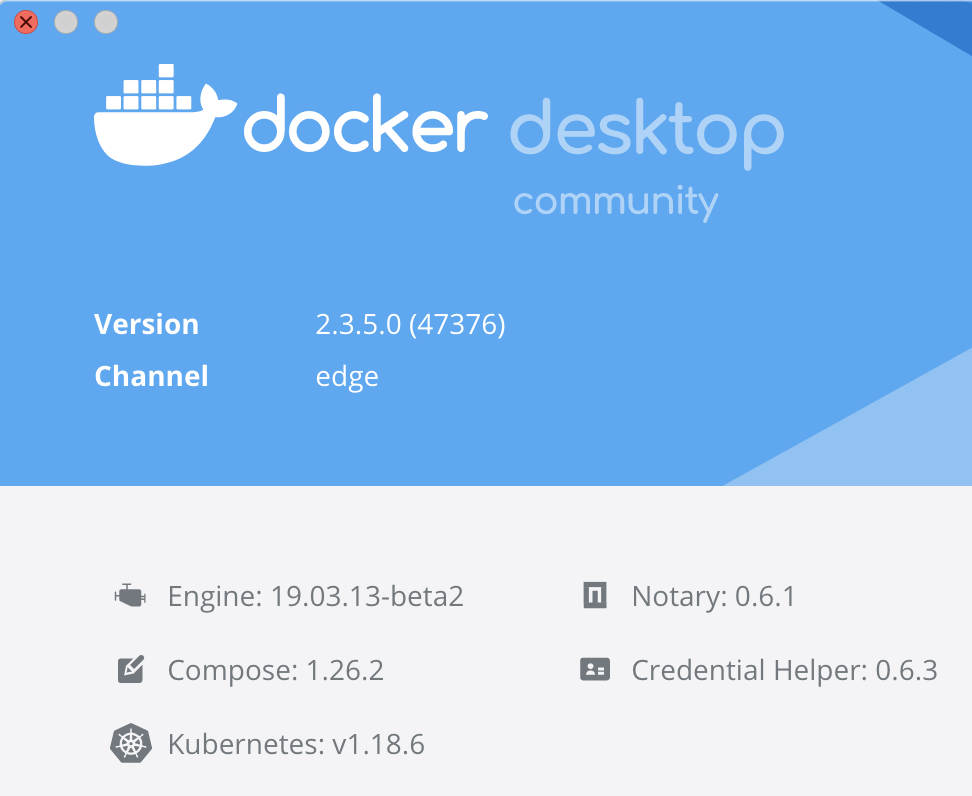
Task: Click Compose: 1.26.2 text
Action: 276,670
